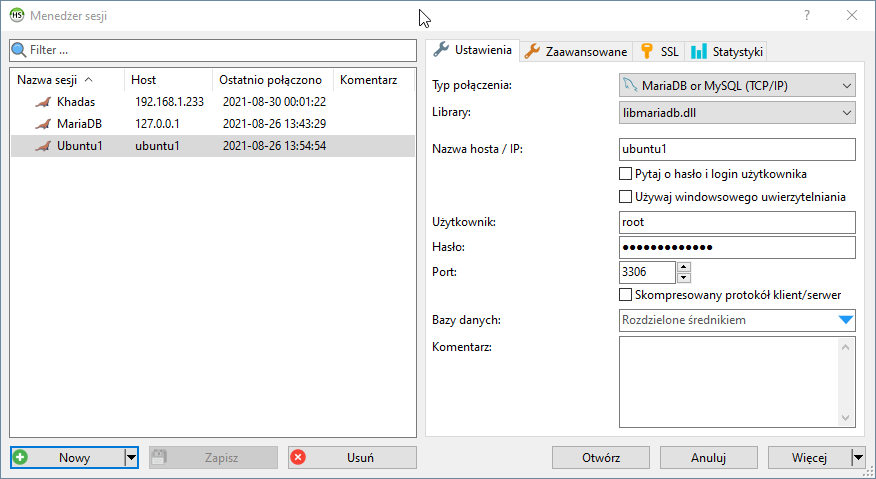Click the red X icon on Usuń

click(298, 457)
